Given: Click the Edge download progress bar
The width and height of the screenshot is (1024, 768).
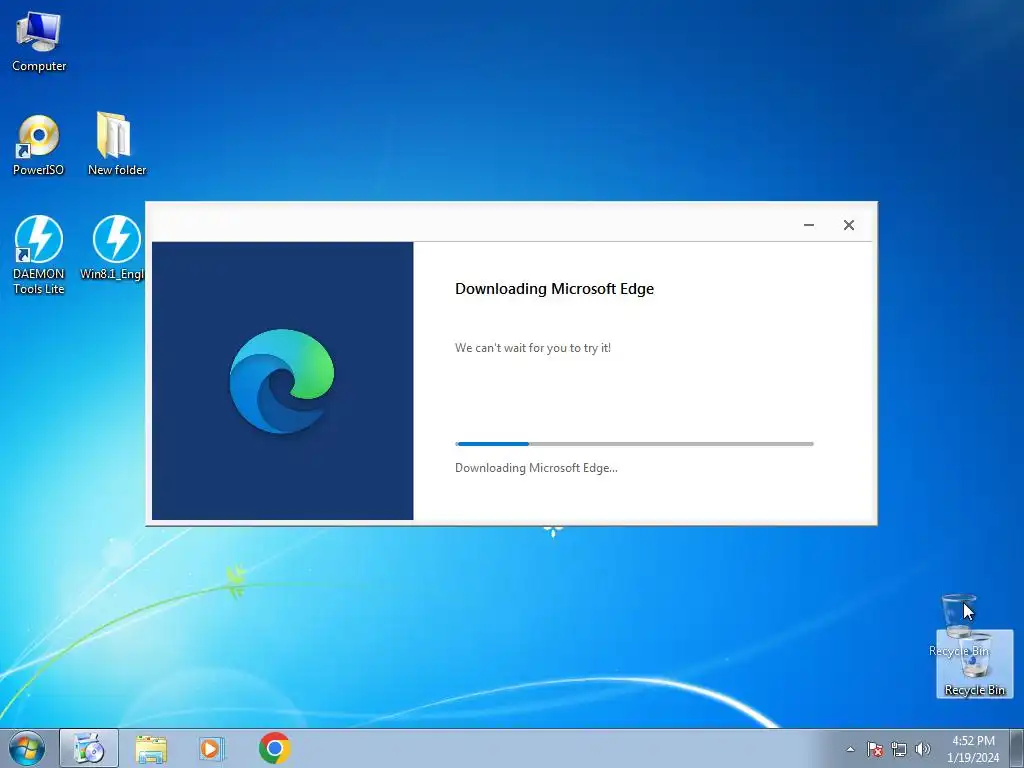Looking at the screenshot, I should (x=634, y=444).
